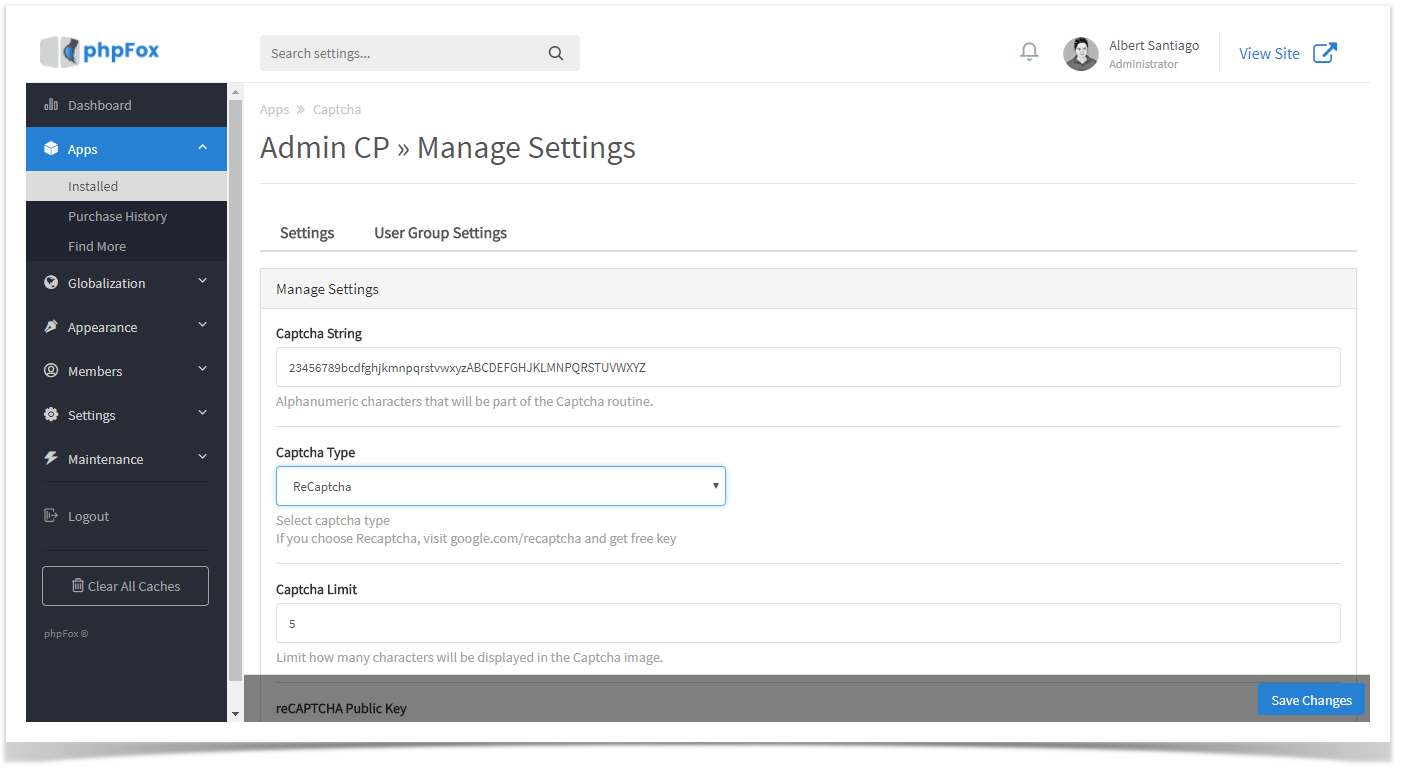Click the Albert Santiago username text
1404x771 pixels.
pos(1154,45)
